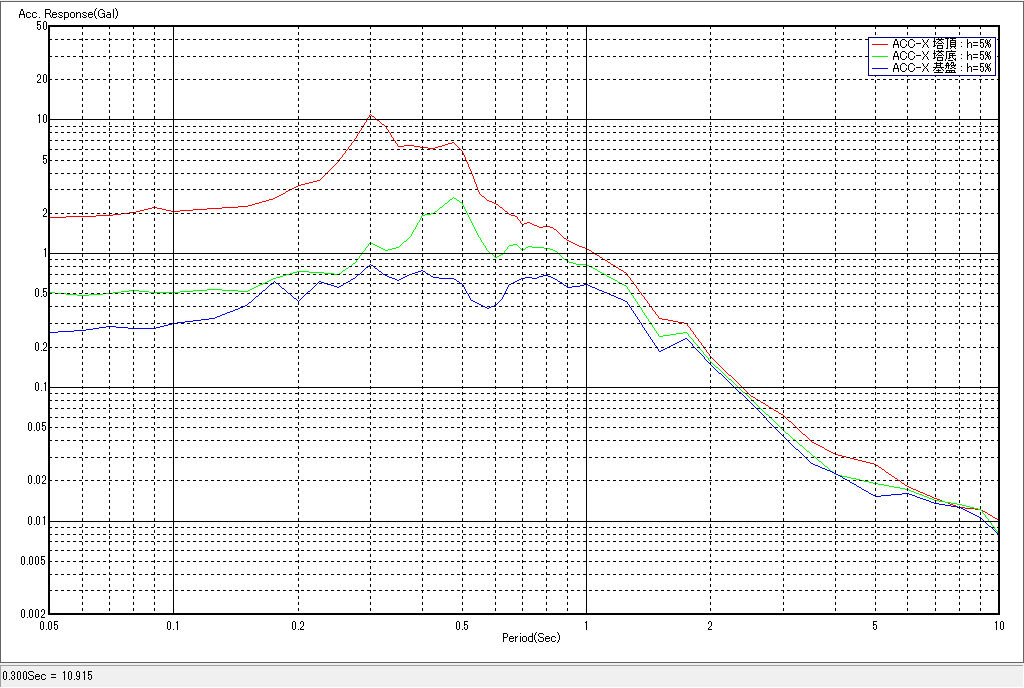Viewport: 1024px width, 688px height.
Task: Click the period axis label 0.2
Action: [298, 626]
